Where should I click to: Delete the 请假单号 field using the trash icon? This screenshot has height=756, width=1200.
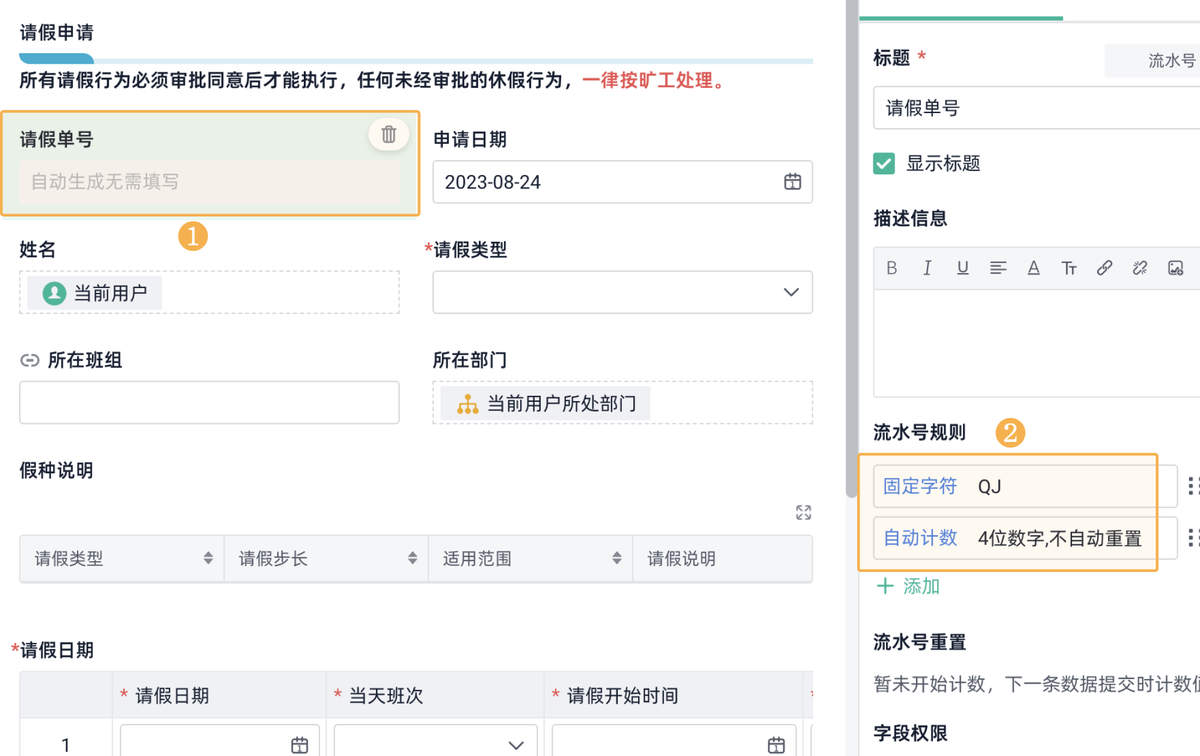click(388, 134)
